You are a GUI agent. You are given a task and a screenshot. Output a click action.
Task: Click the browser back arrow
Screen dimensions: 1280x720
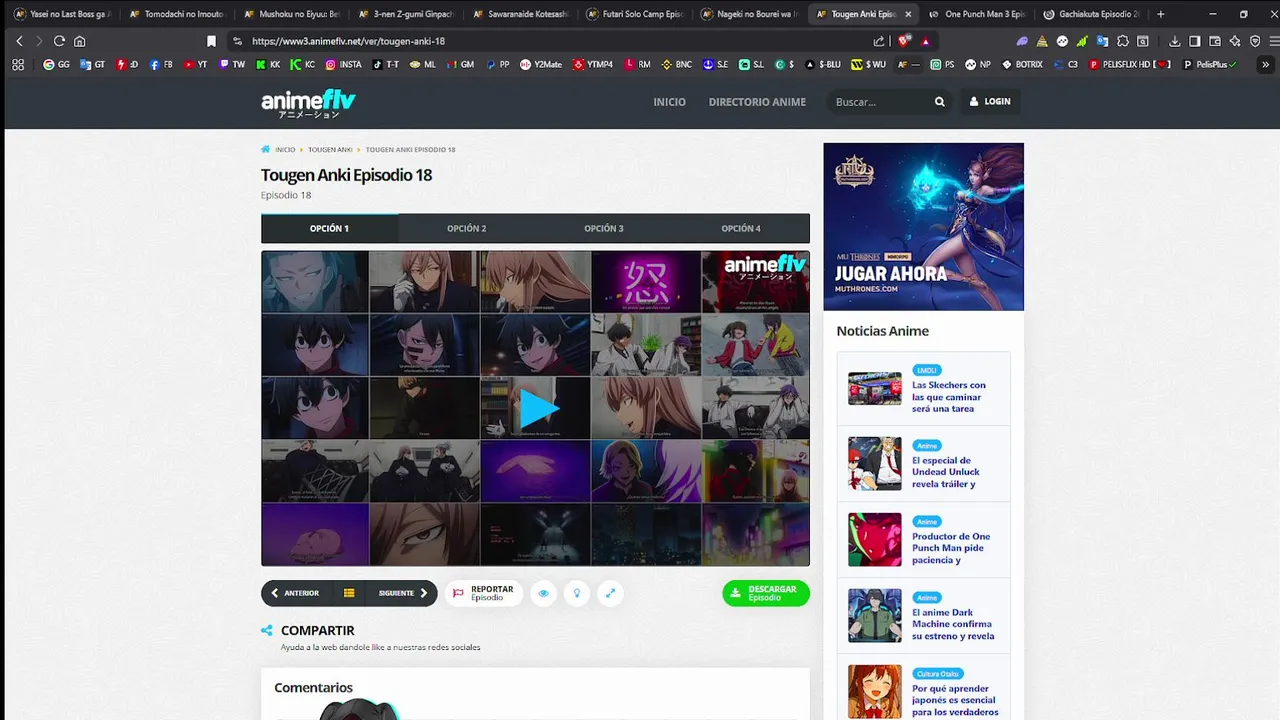click(19, 41)
